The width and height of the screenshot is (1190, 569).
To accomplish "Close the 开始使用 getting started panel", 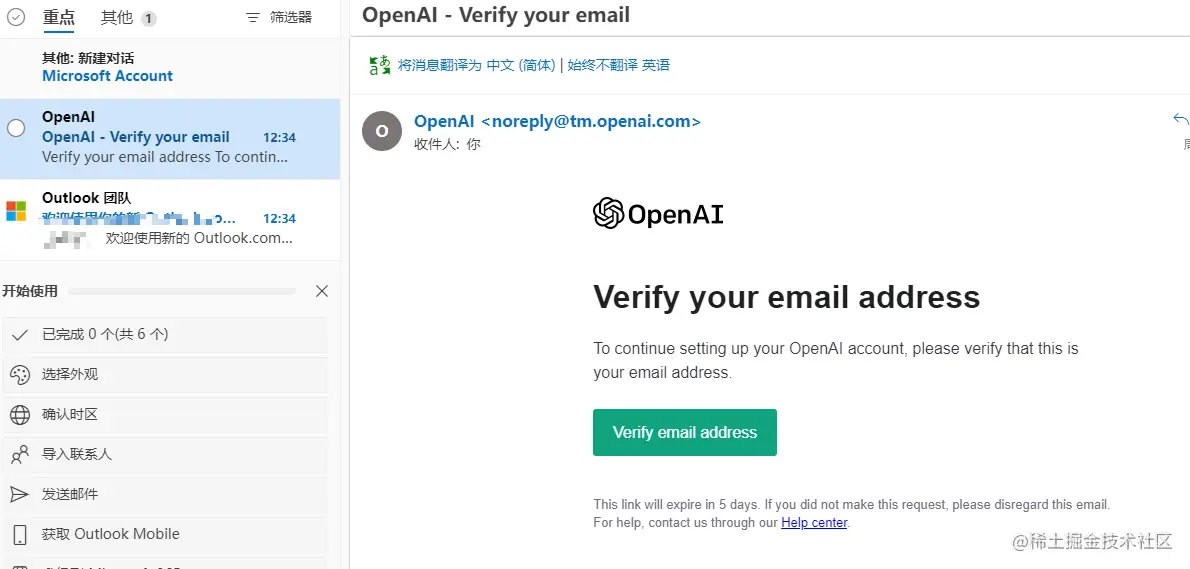I will click(x=322, y=291).
